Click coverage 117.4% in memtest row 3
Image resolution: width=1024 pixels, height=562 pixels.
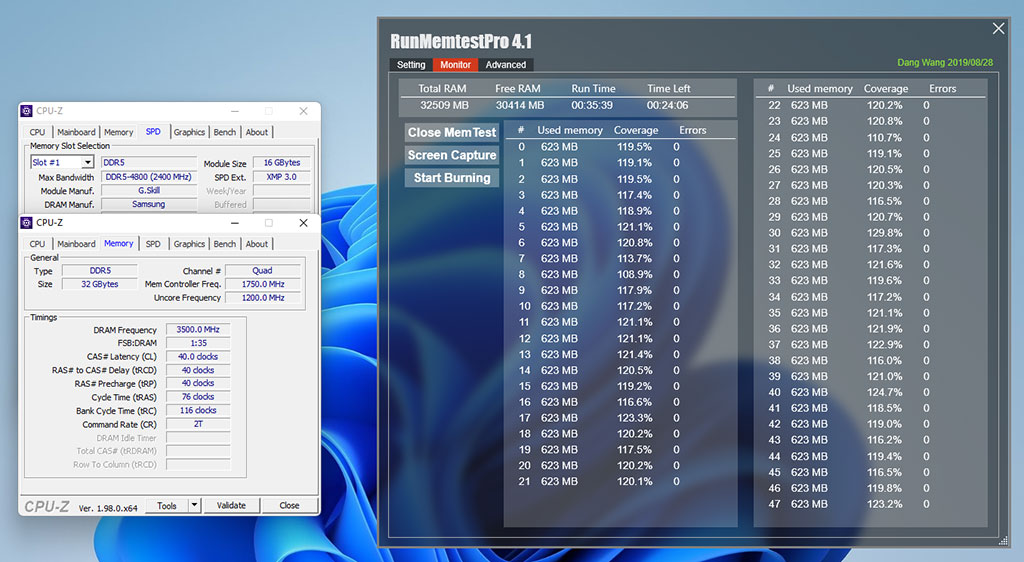tap(634, 195)
